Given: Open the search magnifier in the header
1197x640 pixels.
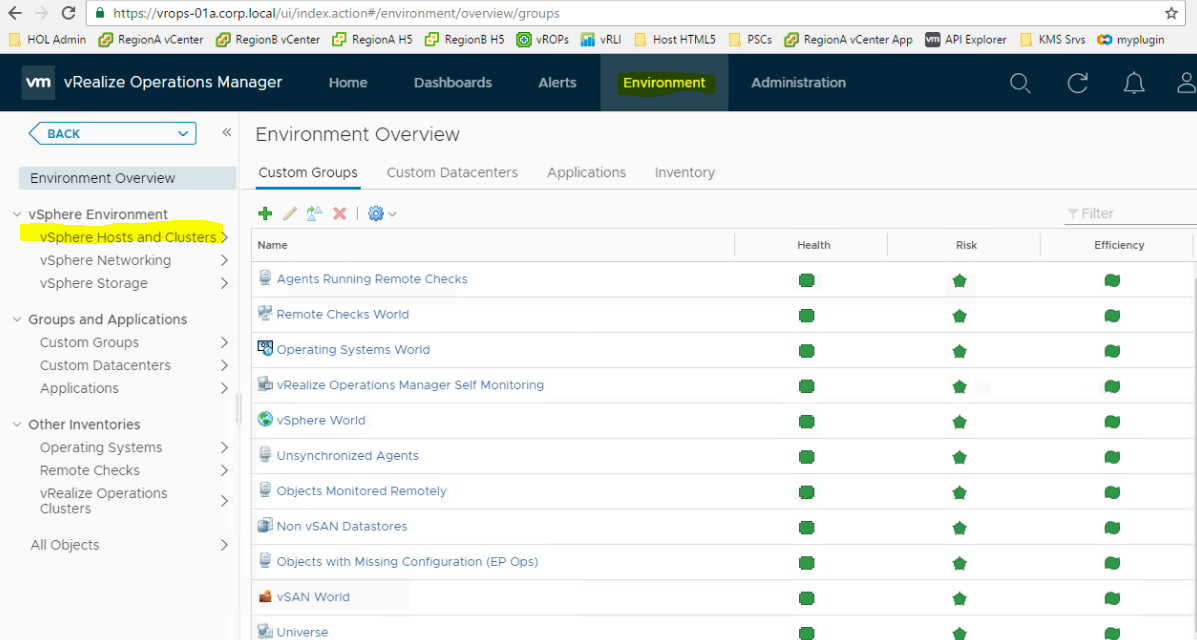Looking at the screenshot, I should [x=1021, y=82].
